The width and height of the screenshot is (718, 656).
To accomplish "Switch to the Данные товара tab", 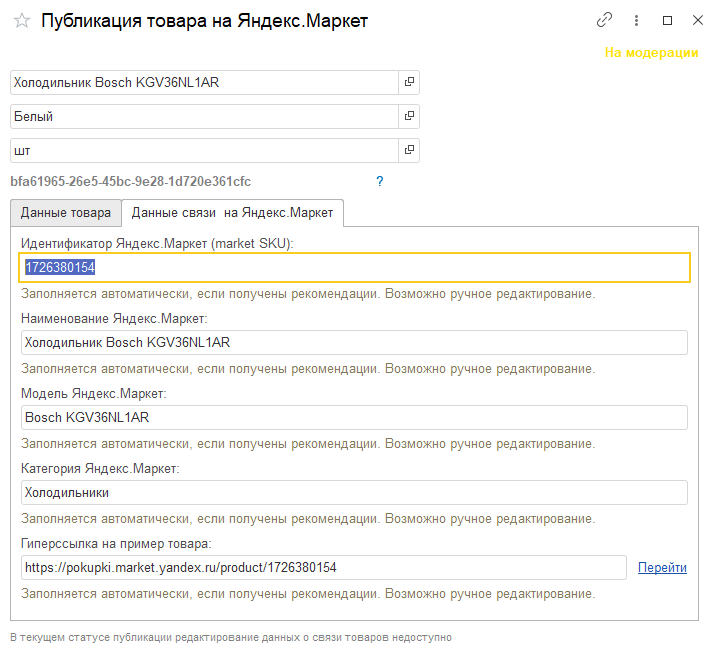I will pos(66,213).
